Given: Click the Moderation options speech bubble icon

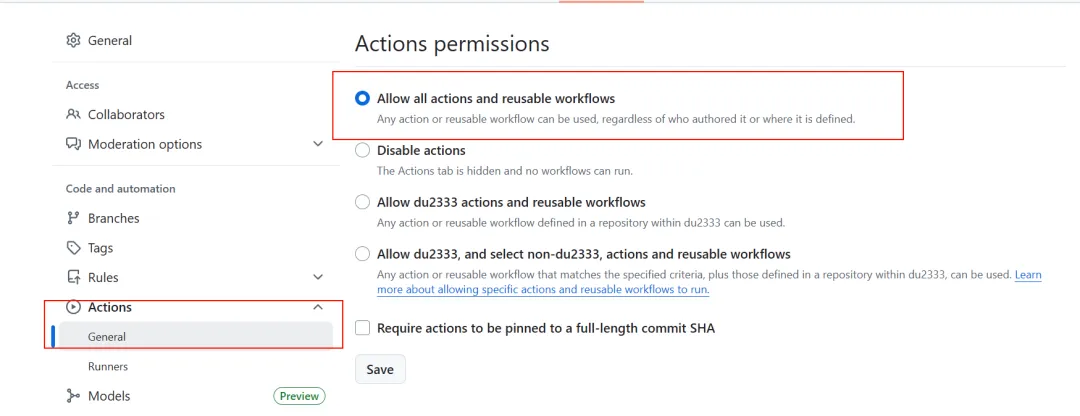Looking at the screenshot, I should tap(73, 144).
